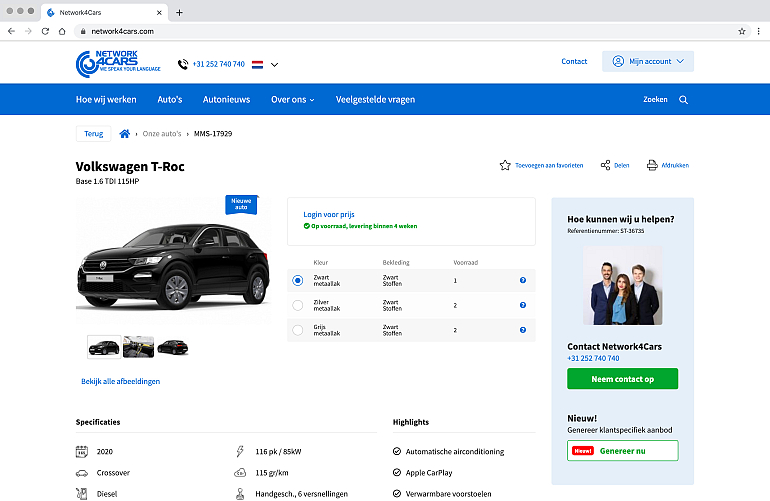This screenshot has width=770, height=501.
Task: Open the Mijn account dropdown
Action: pyautogui.click(x=648, y=61)
